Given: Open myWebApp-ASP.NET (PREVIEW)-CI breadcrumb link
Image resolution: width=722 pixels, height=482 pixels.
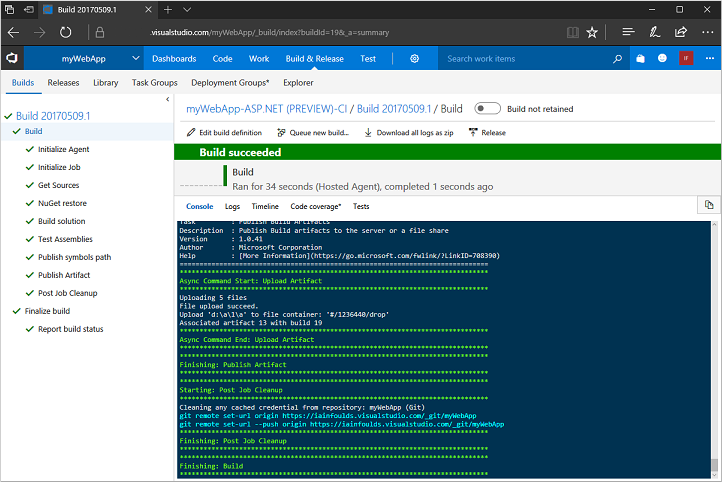Looking at the screenshot, I should coord(266,109).
